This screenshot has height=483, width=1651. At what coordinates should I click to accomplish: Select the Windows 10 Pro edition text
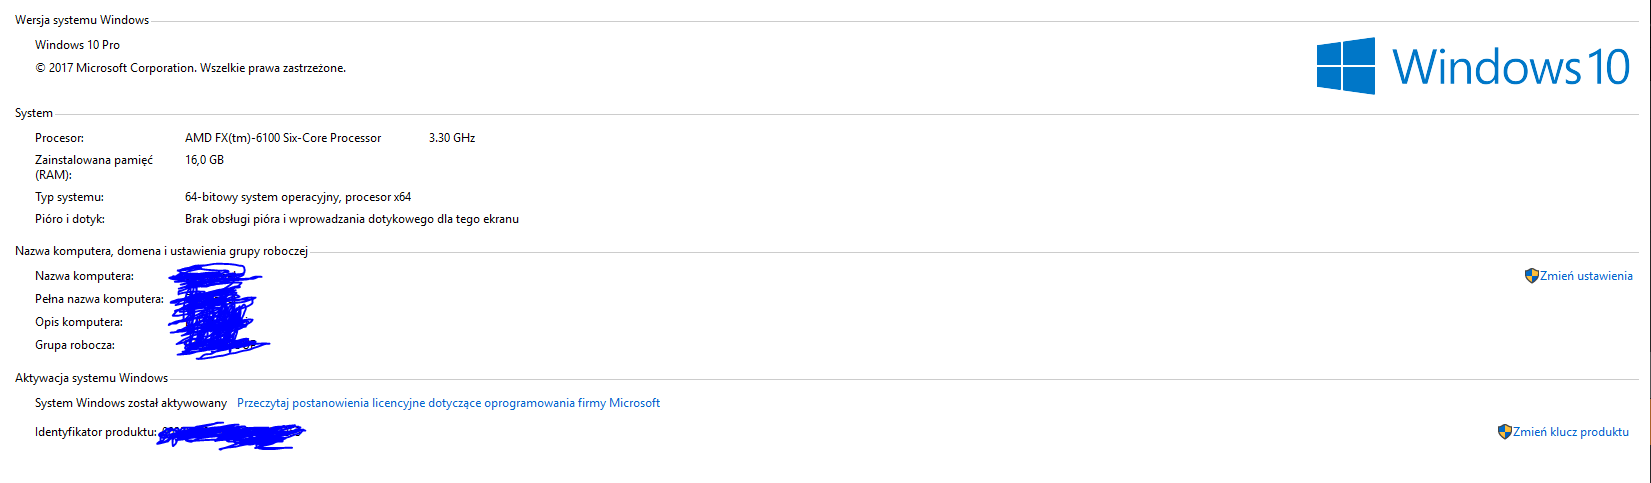(x=77, y=45)
